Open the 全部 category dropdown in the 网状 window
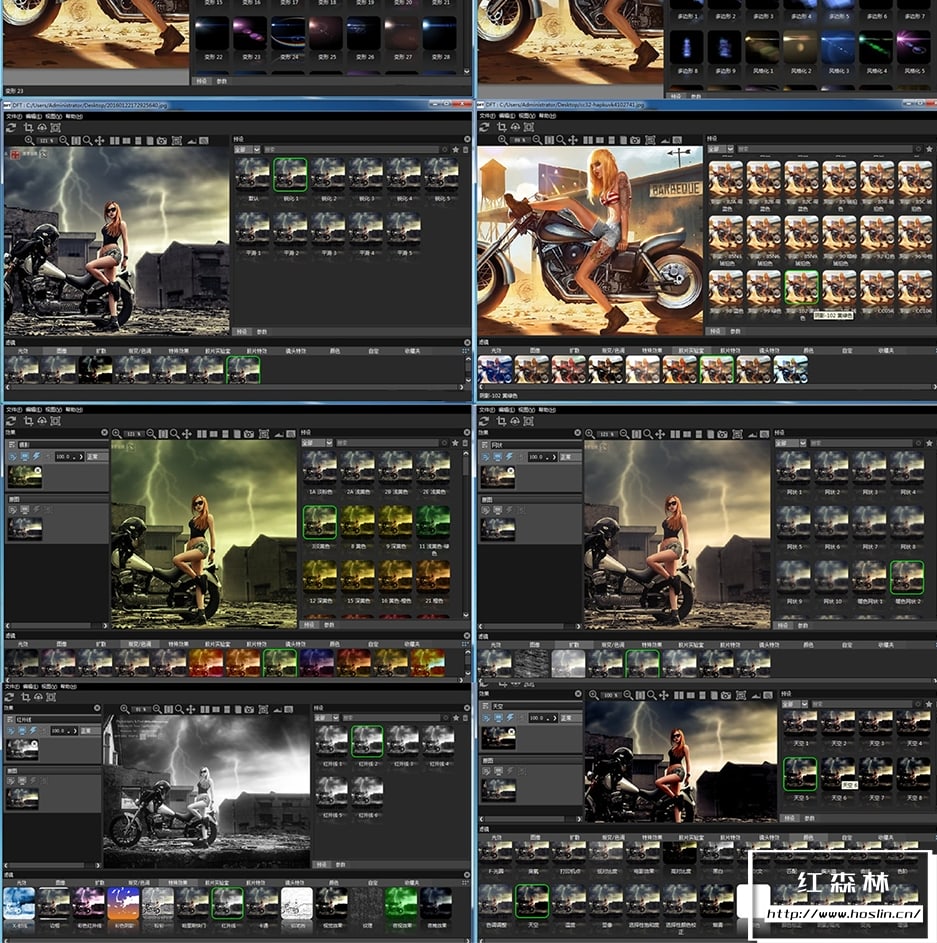Viewport: 937px width, 943px height. tap(790, 443)
